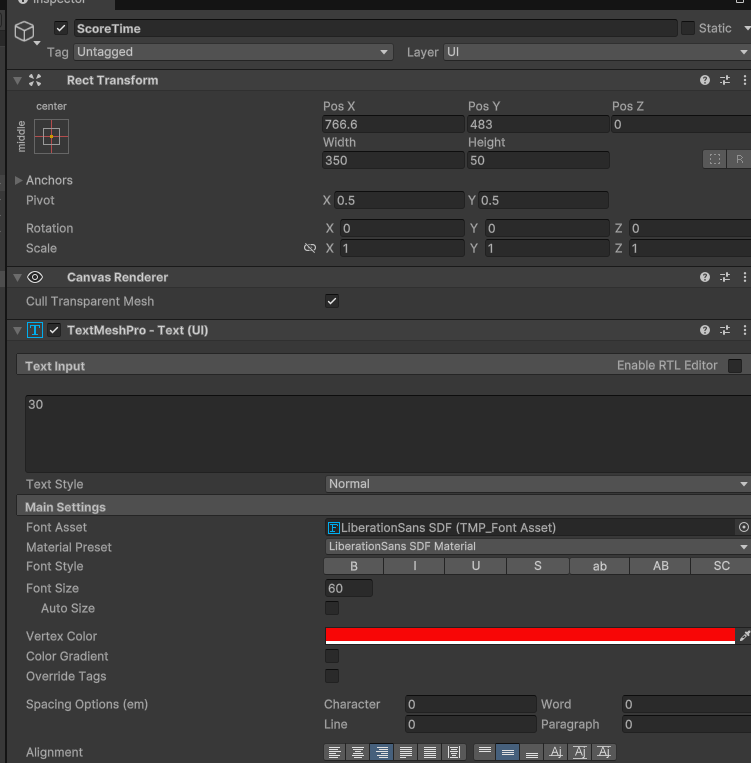The height and width of the screenshot is (763, 751).
Task: Toggle blueprint mode button in Rect Transform
Action: [x=714, y=159]
